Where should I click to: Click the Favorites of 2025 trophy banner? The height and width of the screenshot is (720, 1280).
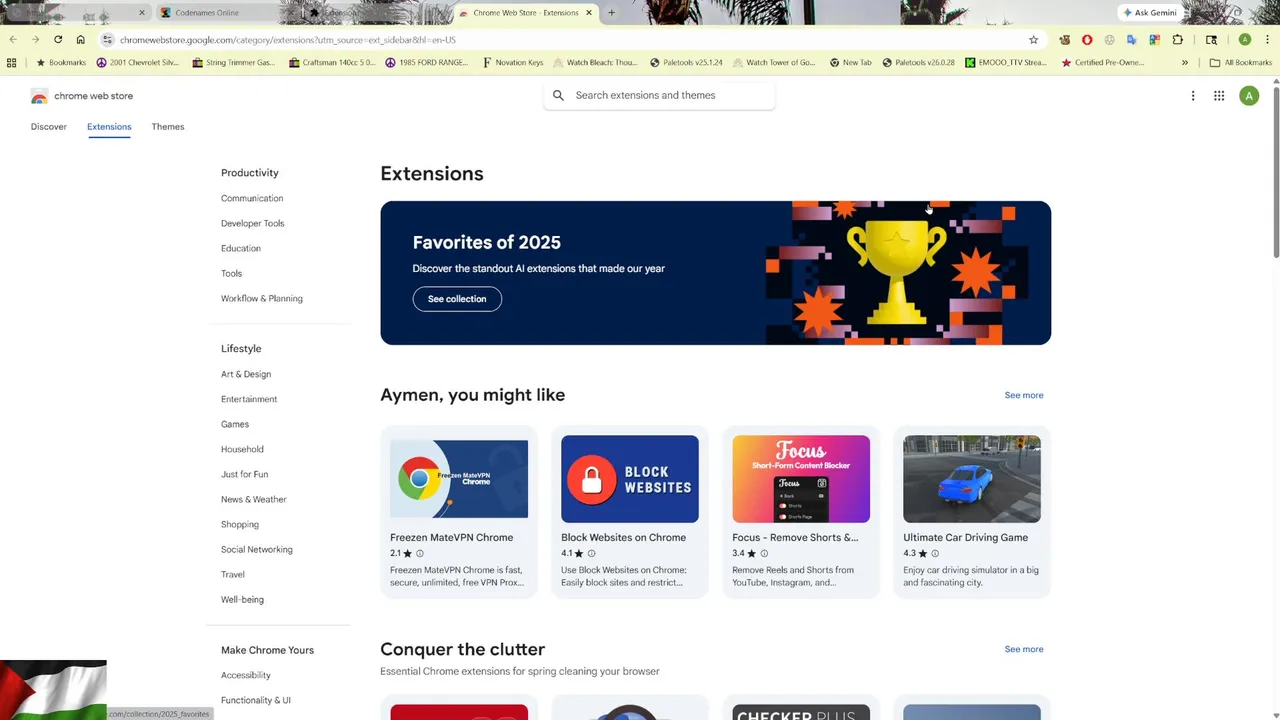tap(715, 273)
